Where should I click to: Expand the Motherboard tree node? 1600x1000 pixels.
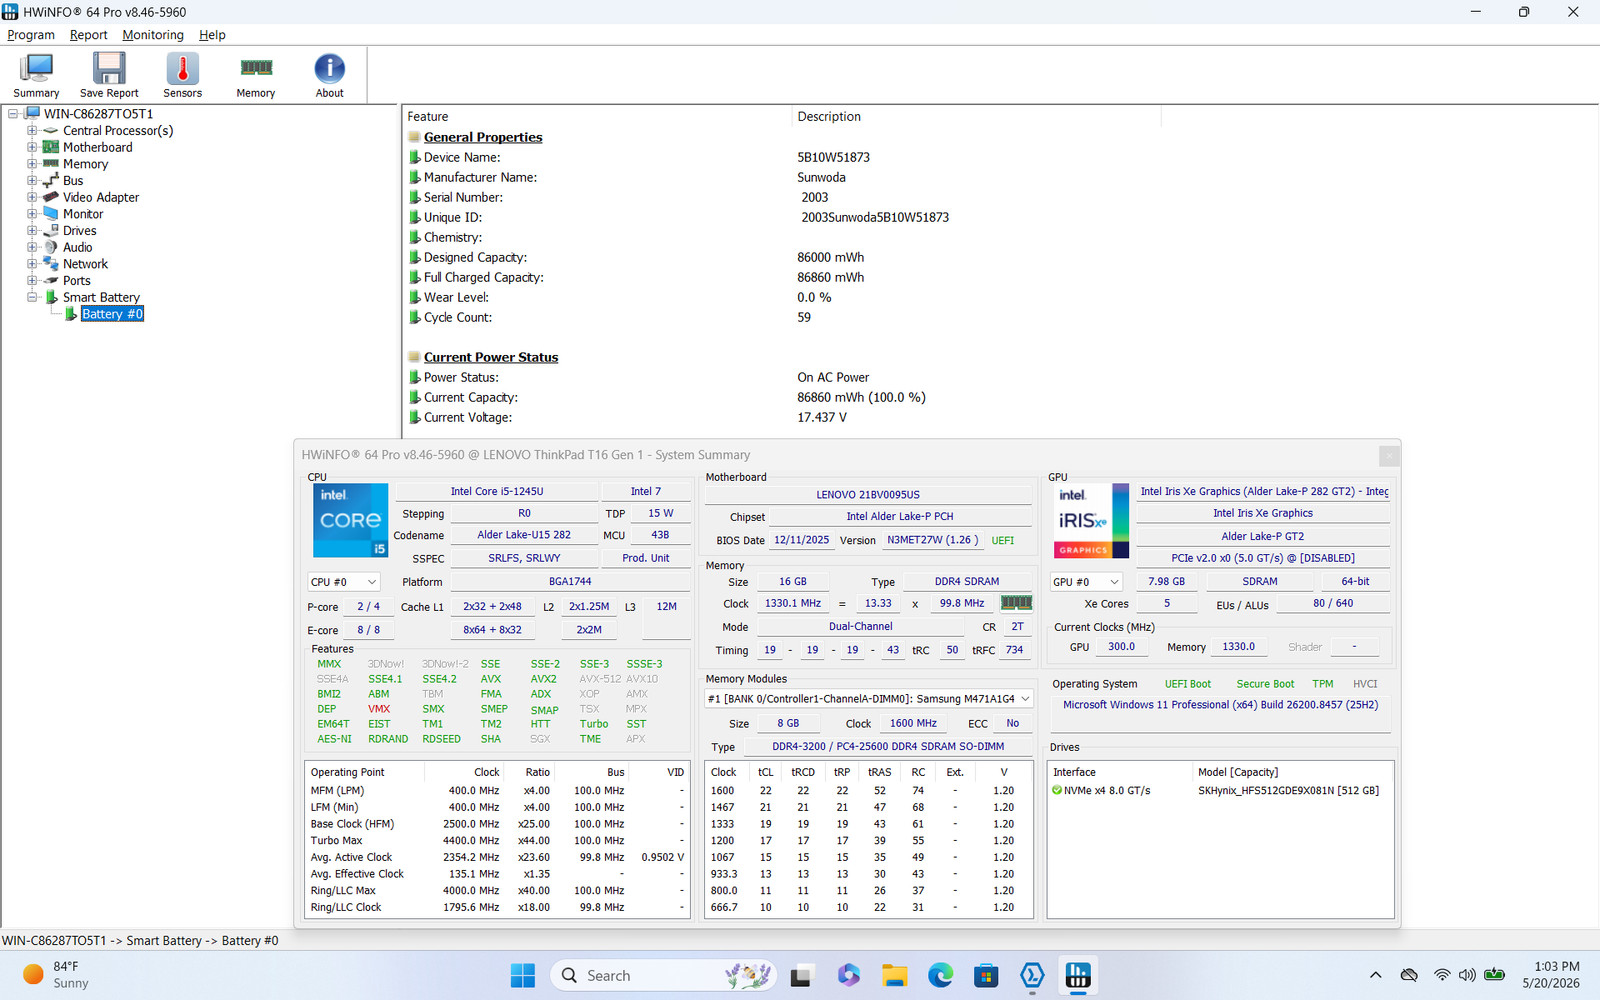(x=32, y=147)
